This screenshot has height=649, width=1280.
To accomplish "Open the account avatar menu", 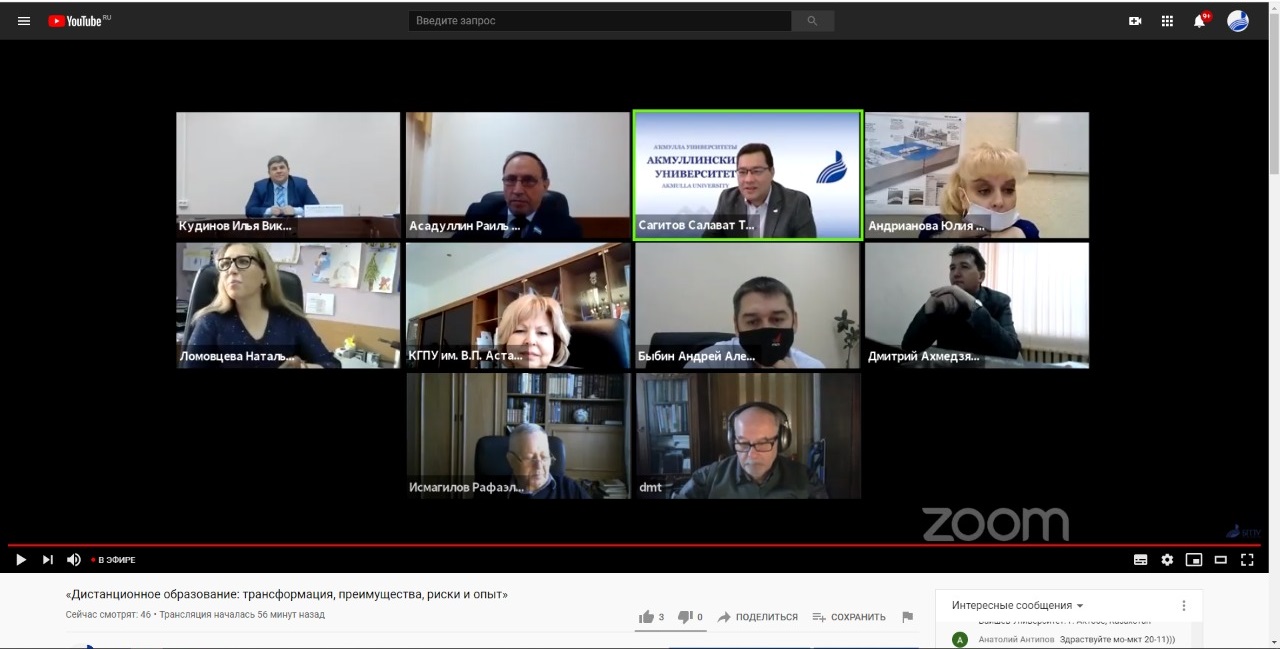I will tap(1238, 21).
